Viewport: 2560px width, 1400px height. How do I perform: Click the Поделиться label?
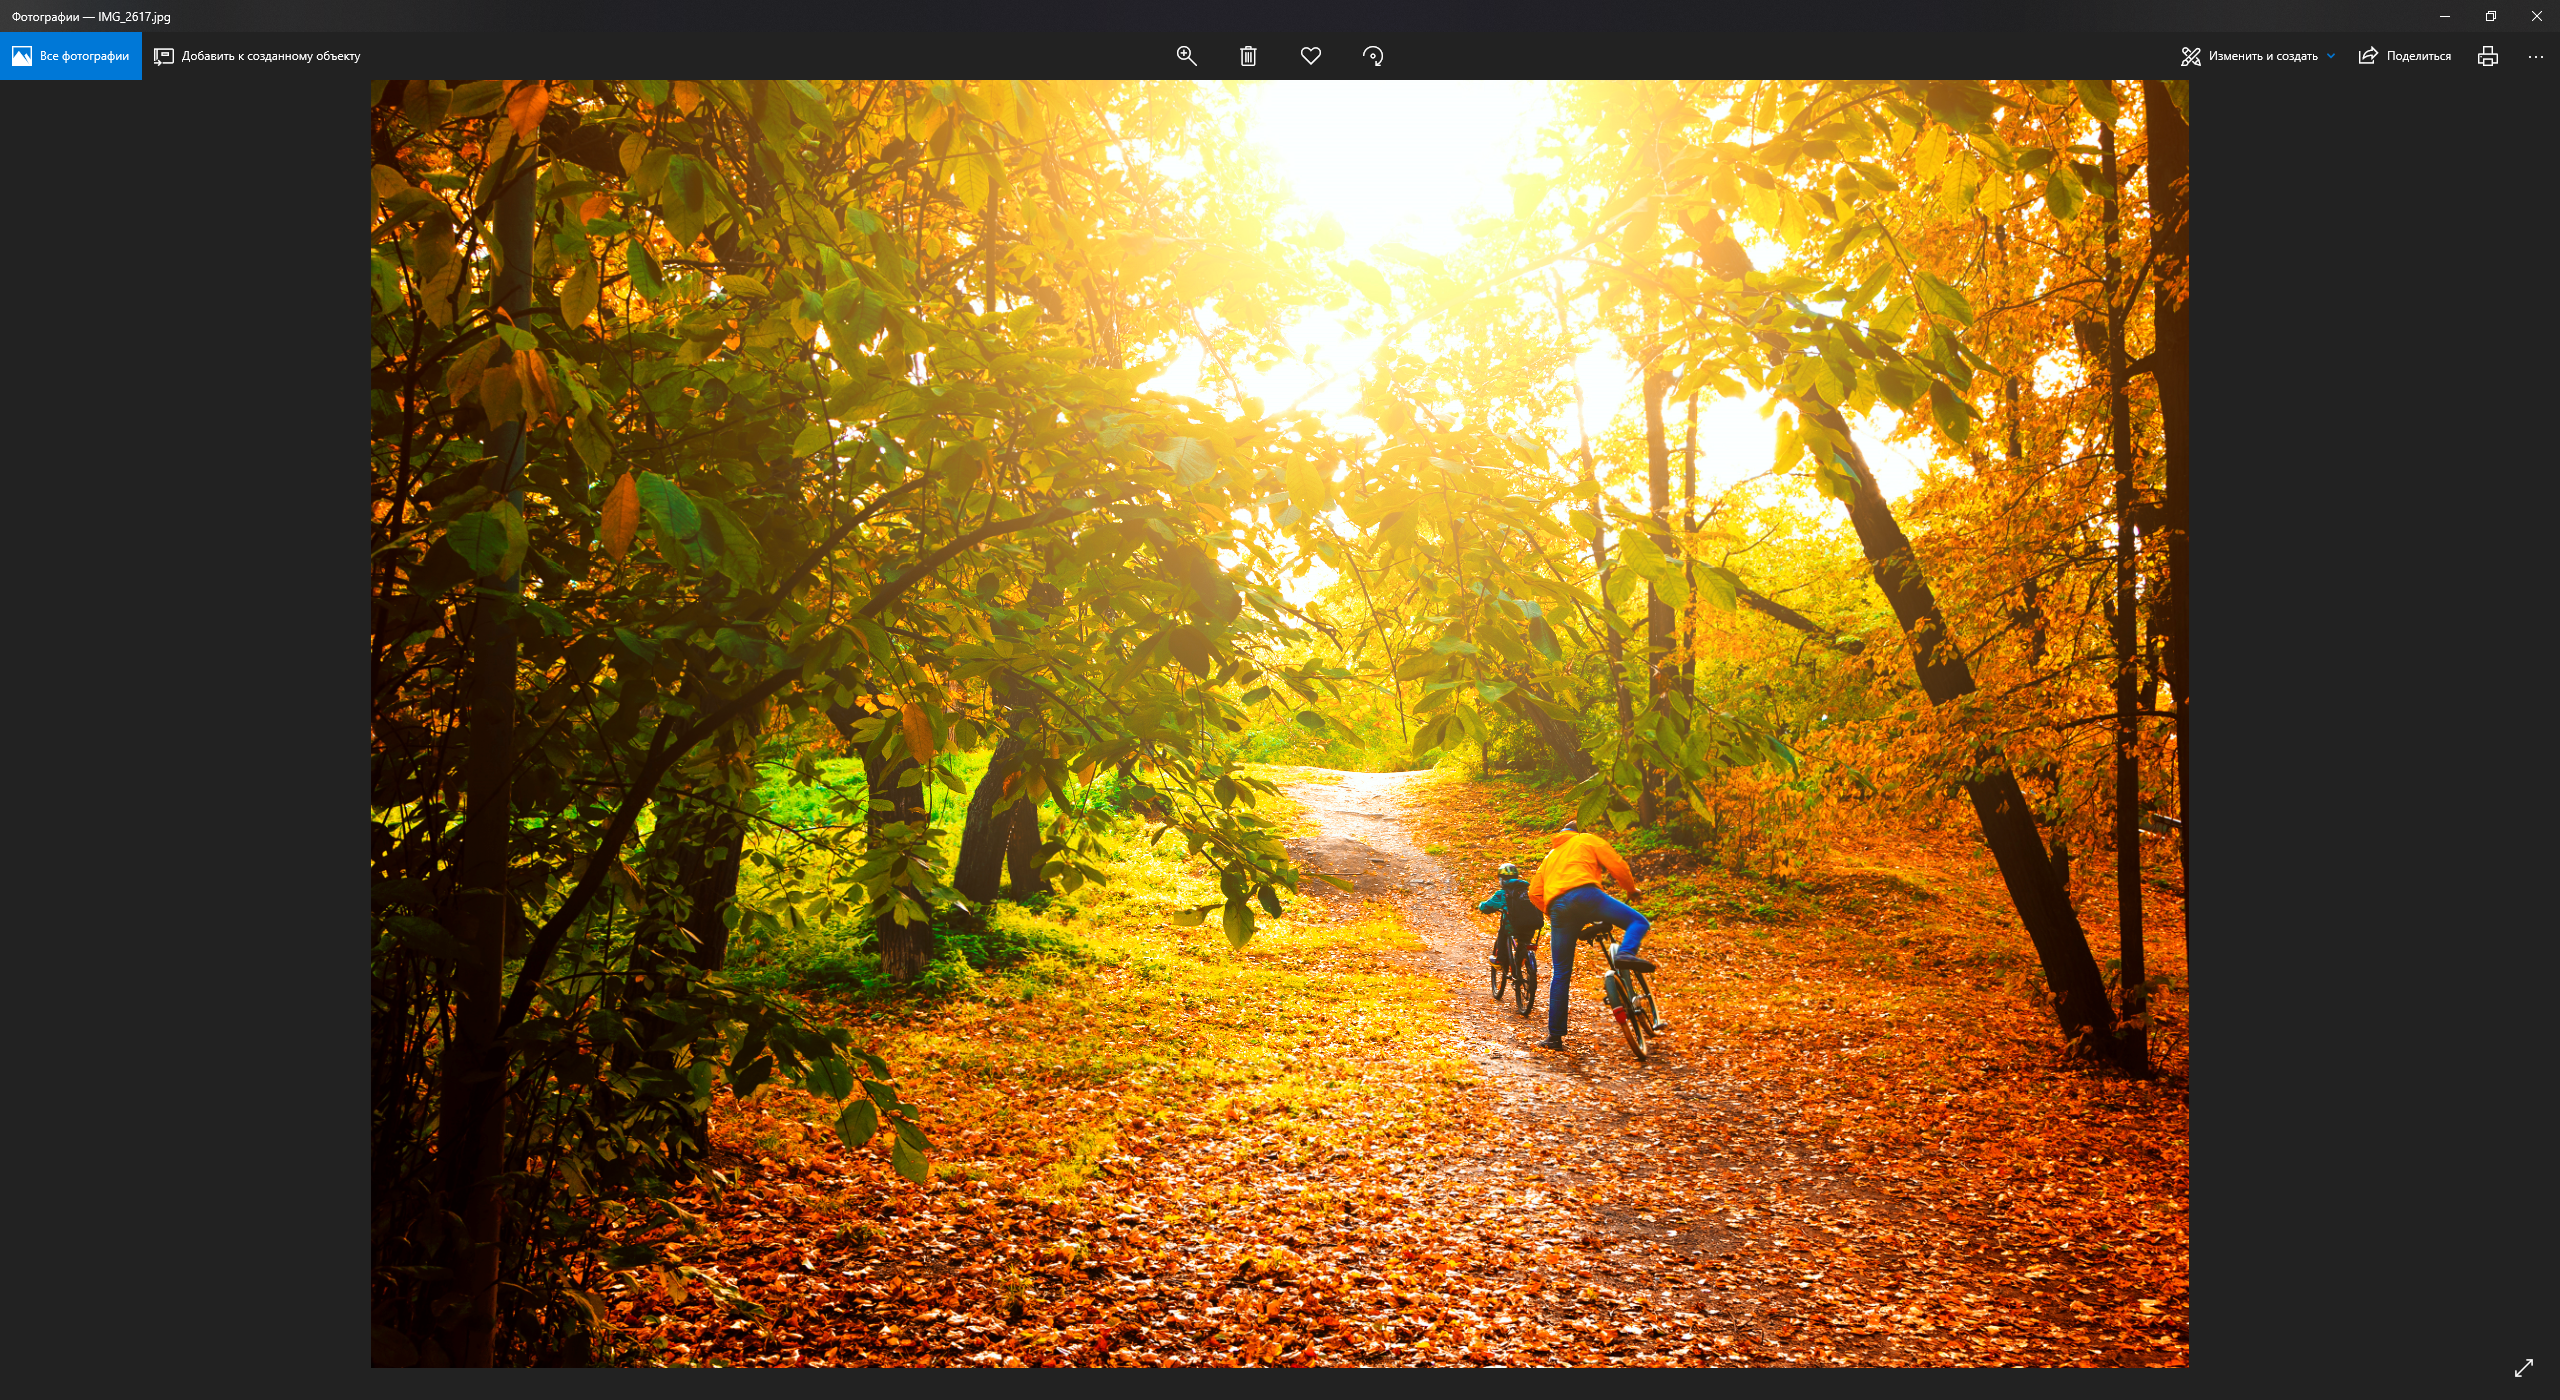(2418, 56)
